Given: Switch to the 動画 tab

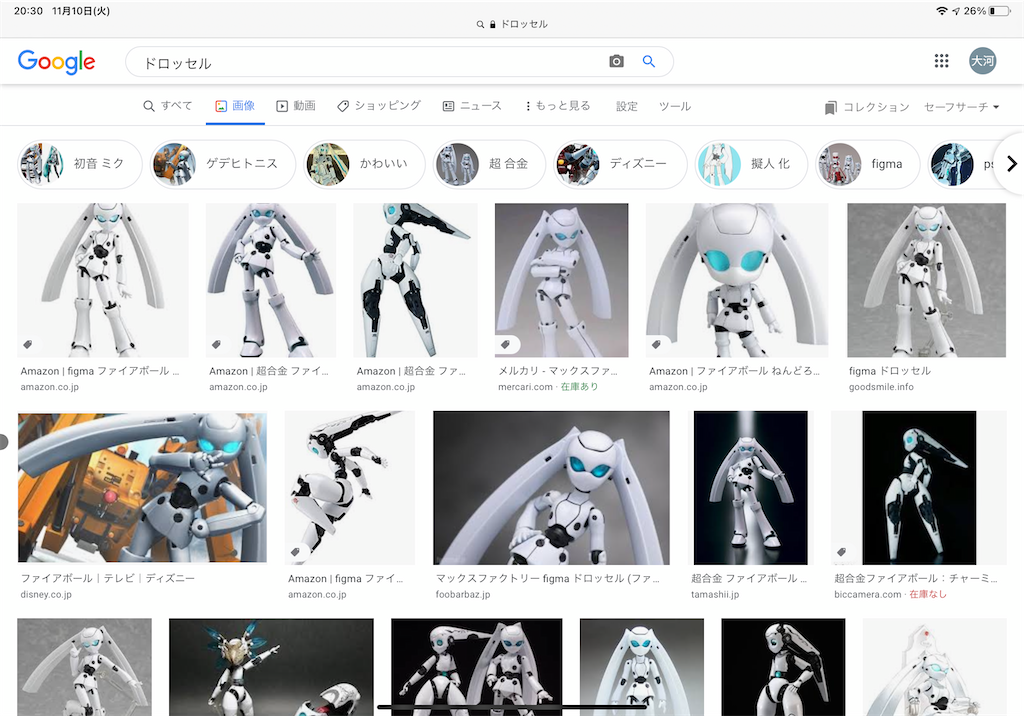Looking at the screenshot, I should 296,106.
